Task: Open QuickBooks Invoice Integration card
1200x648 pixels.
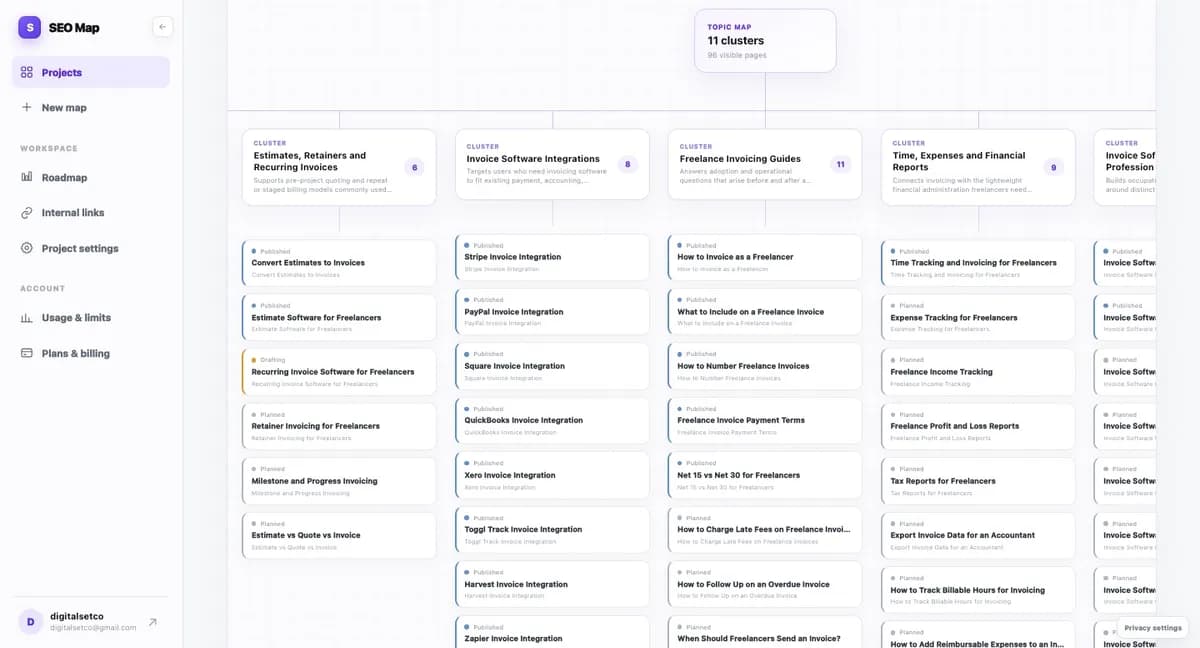Action: pos(552,421)
